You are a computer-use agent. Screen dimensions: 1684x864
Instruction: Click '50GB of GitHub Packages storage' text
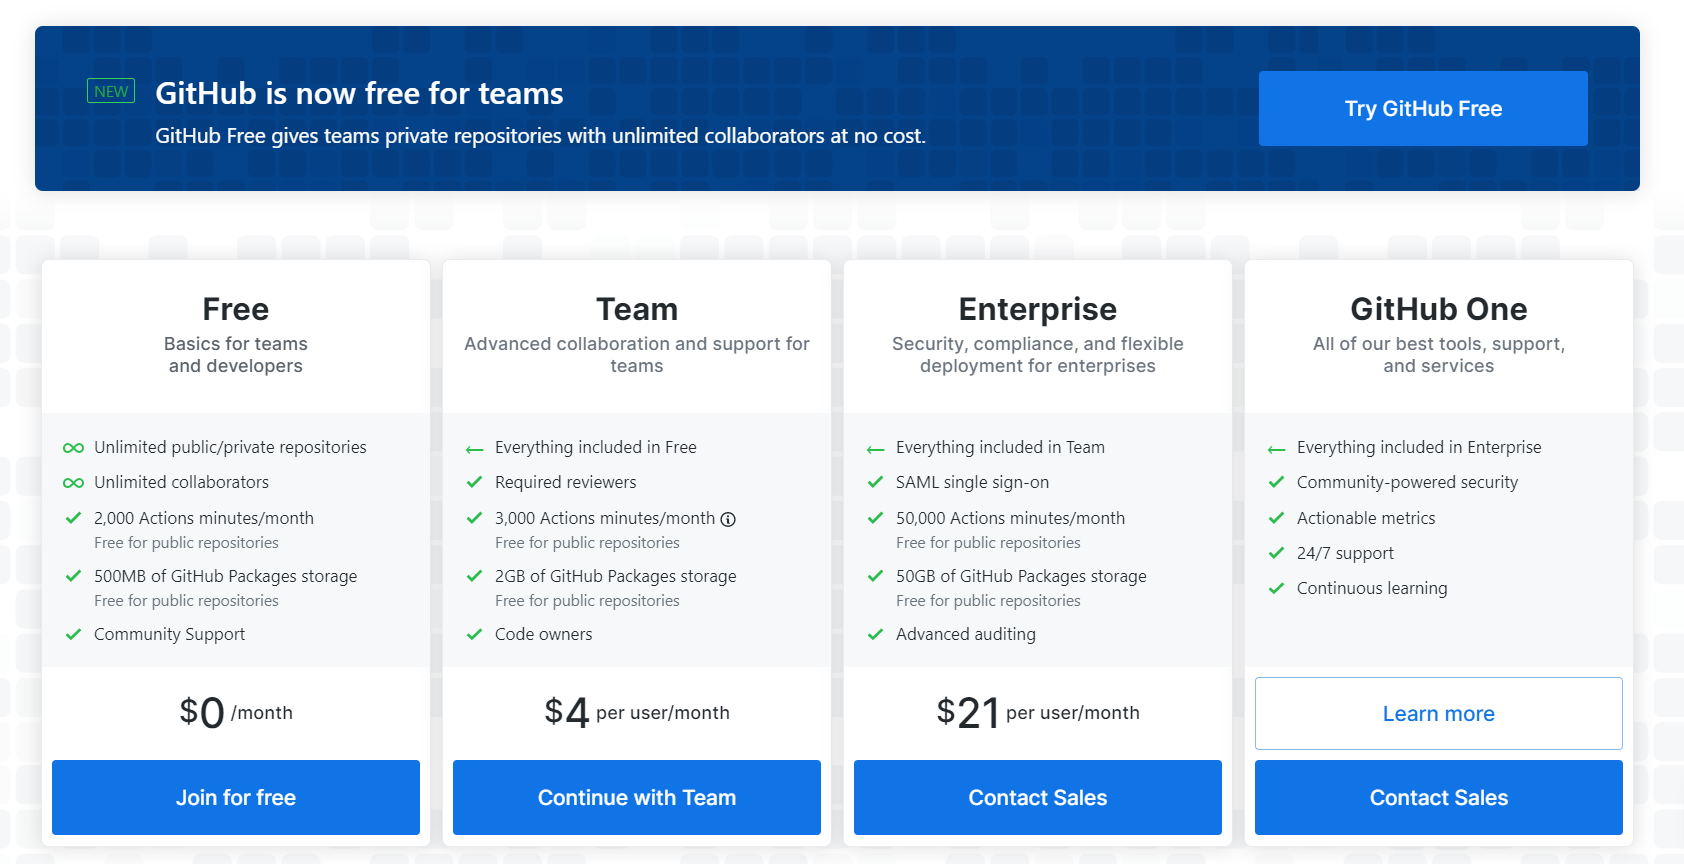pyautogui.click(x=1021, y=576)
